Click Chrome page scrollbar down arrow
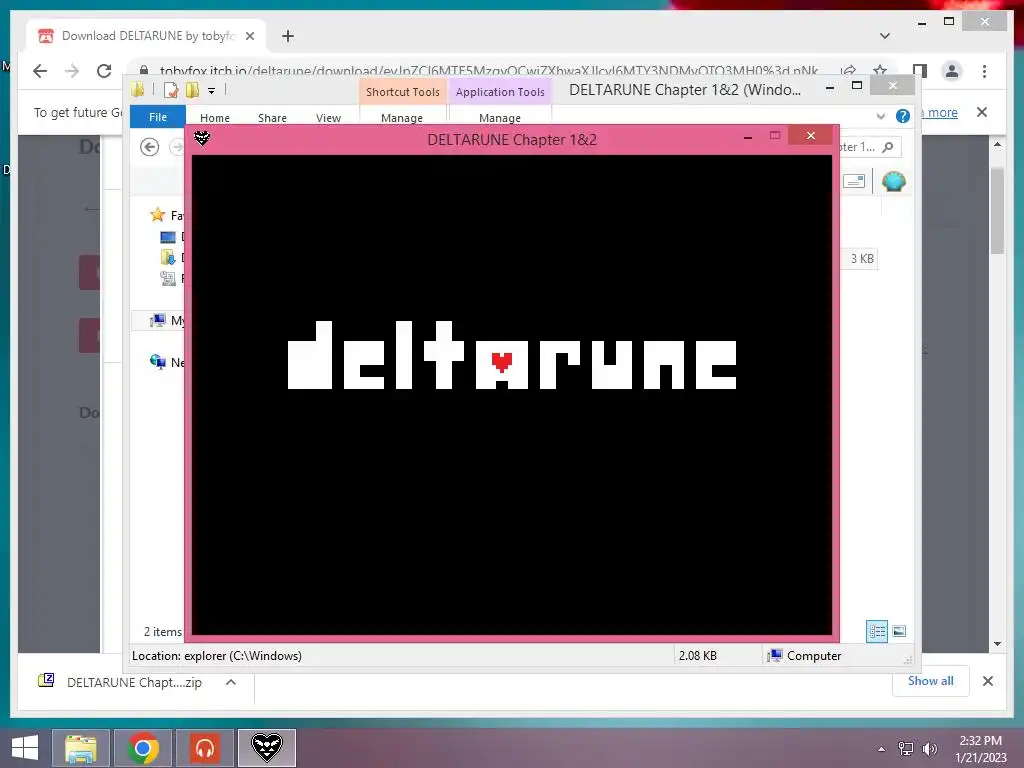The image size is (1024, 768). click(x=997, y=643)
